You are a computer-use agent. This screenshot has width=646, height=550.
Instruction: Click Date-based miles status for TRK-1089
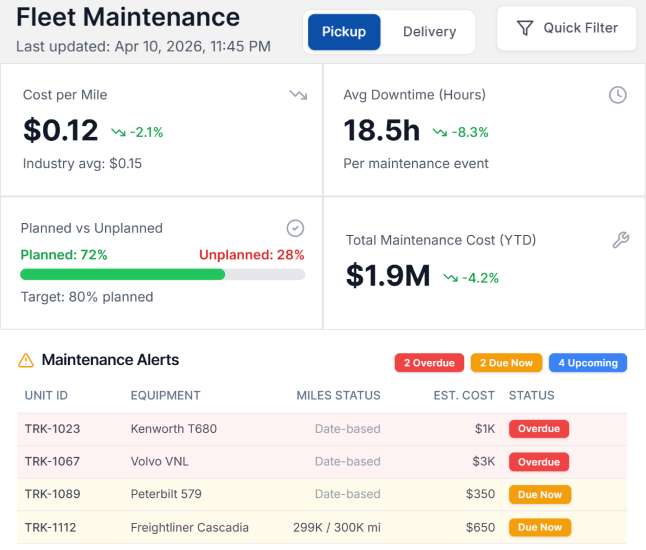pos(348,494)
